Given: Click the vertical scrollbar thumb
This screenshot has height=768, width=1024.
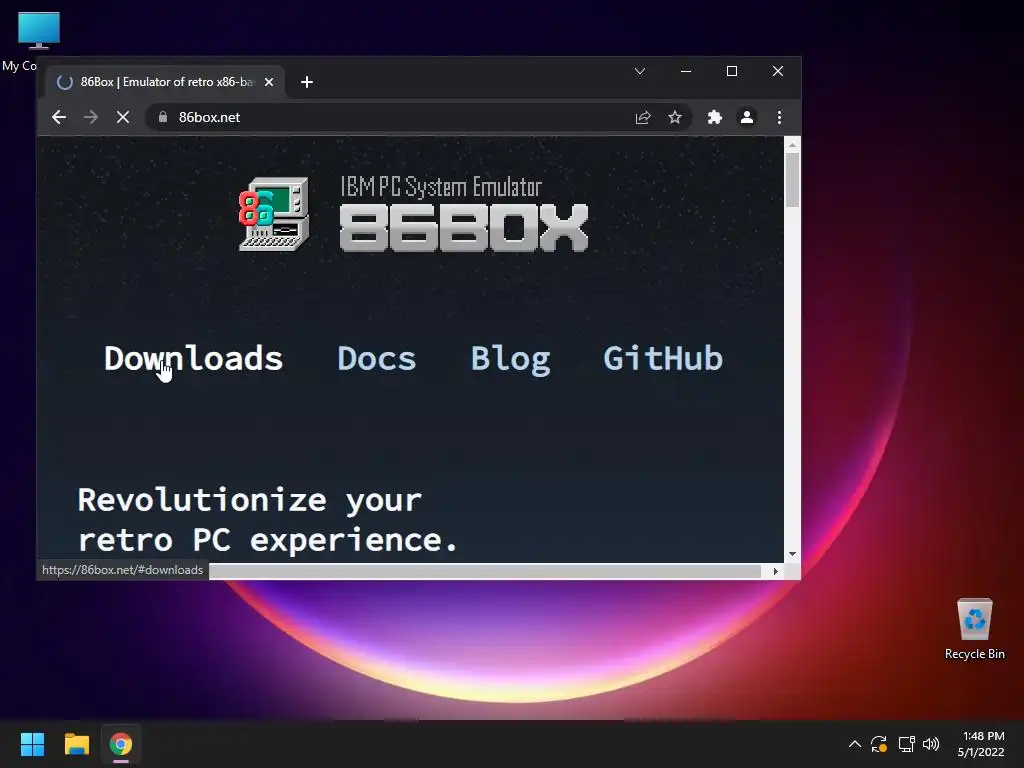Looking at the screenshot, I should (x=792, y=180).
